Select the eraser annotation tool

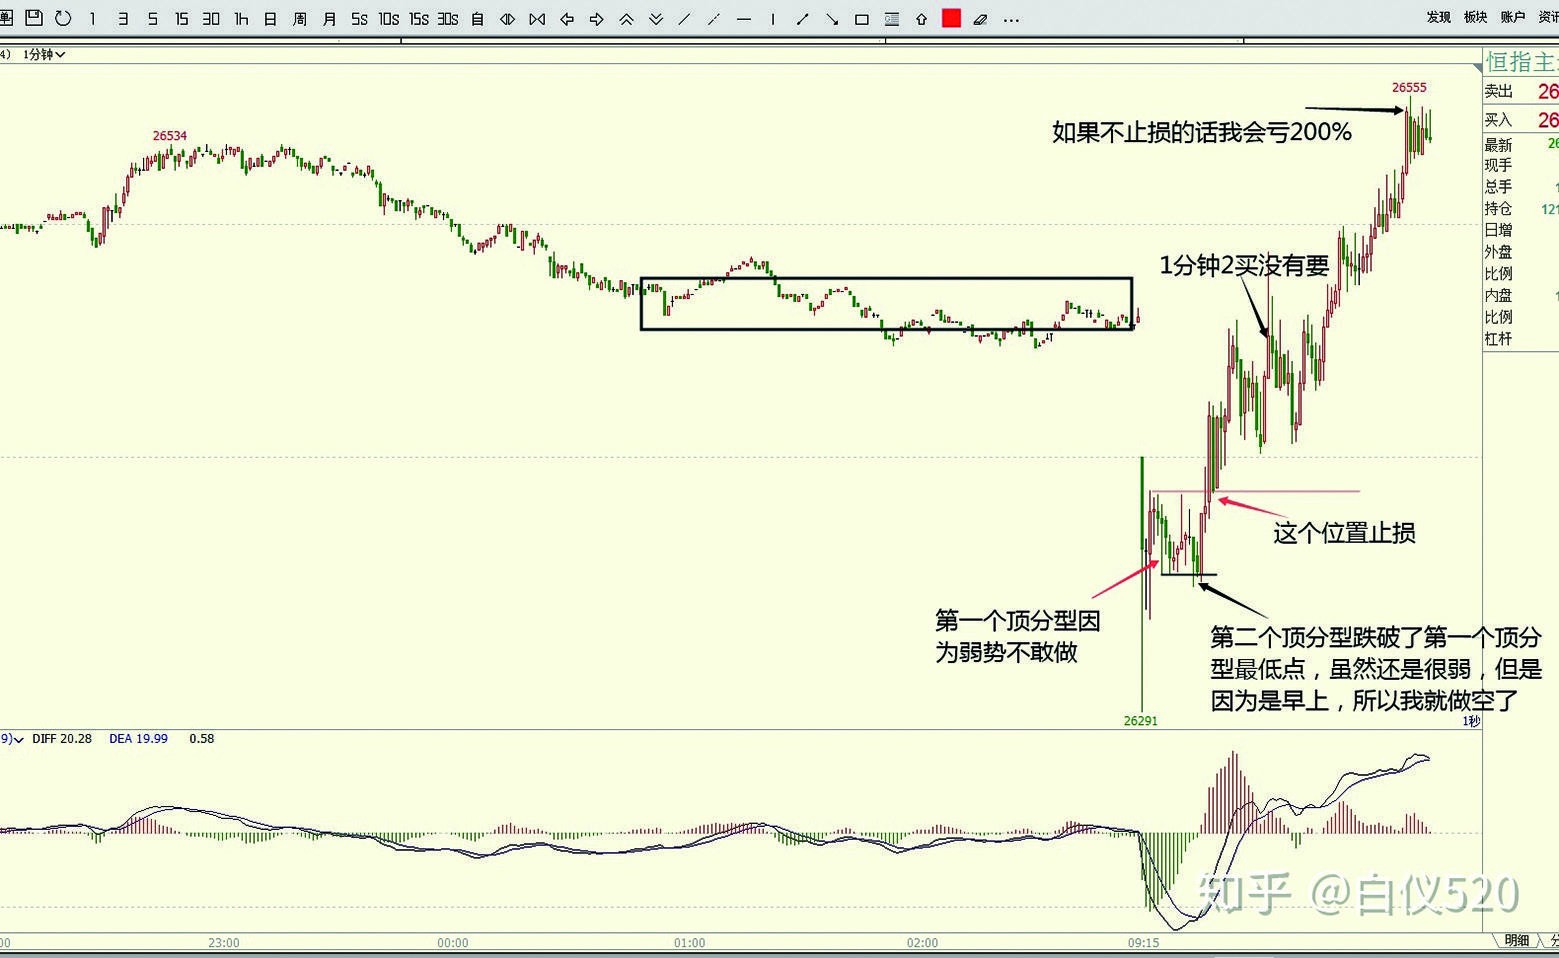pos(980,18)
